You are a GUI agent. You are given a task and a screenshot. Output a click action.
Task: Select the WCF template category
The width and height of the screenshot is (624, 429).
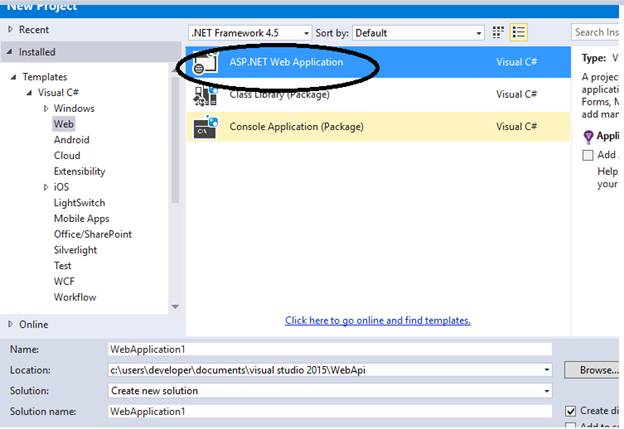64,281
